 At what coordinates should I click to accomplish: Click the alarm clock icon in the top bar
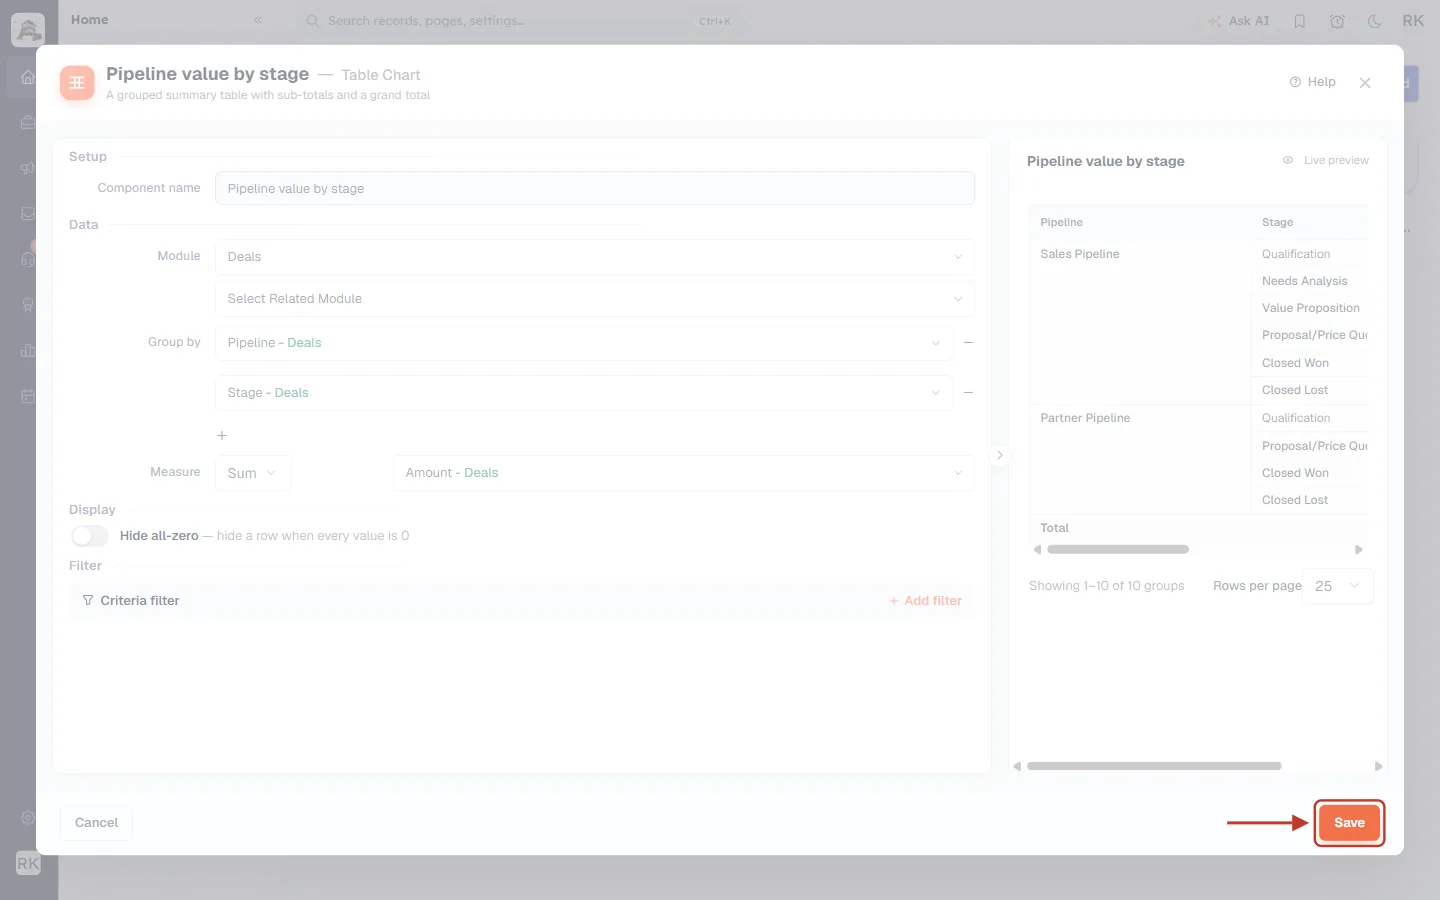1337,21
